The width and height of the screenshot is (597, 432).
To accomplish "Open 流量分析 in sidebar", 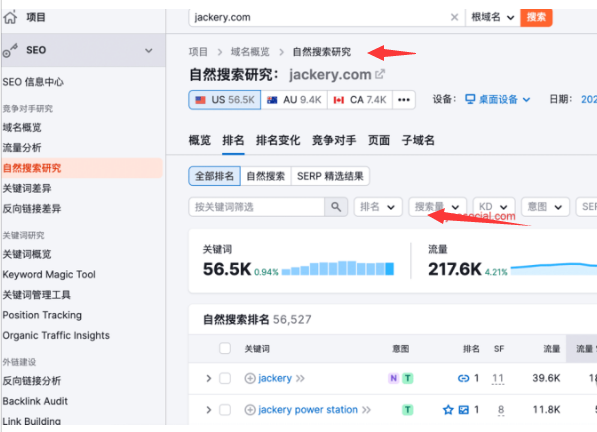I will point(22,148).
